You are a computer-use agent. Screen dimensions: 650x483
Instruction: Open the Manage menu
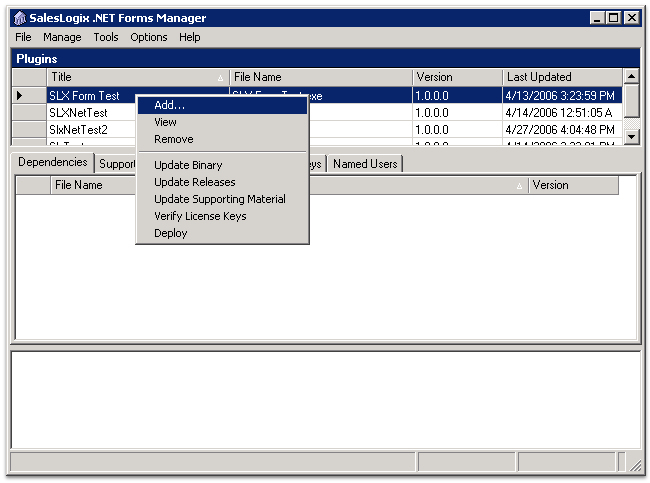coord(62,37)
